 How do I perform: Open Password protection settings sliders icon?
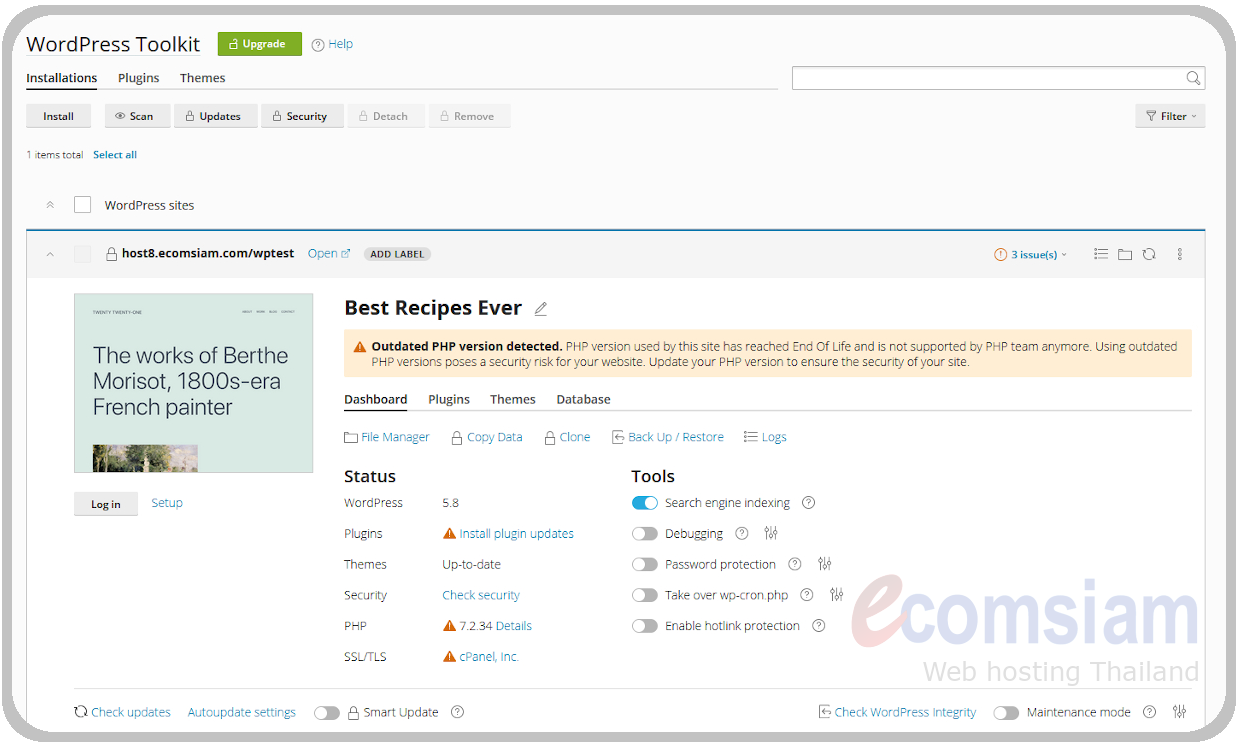[x=824, y=564]
